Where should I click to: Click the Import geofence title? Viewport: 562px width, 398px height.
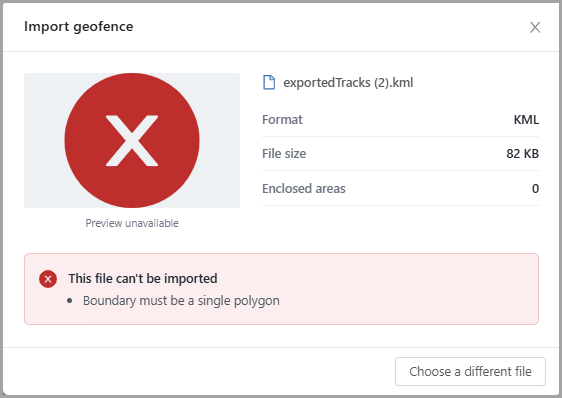[78, 27]
